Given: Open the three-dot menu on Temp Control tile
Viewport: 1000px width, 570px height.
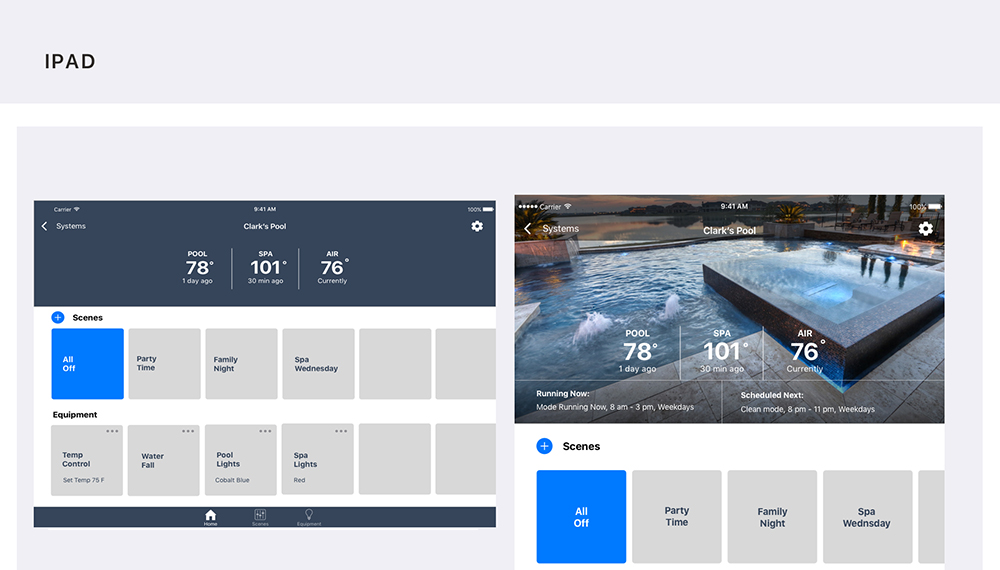Looking at the screenshot, I should pyautogui.click(x=112, y=431).
